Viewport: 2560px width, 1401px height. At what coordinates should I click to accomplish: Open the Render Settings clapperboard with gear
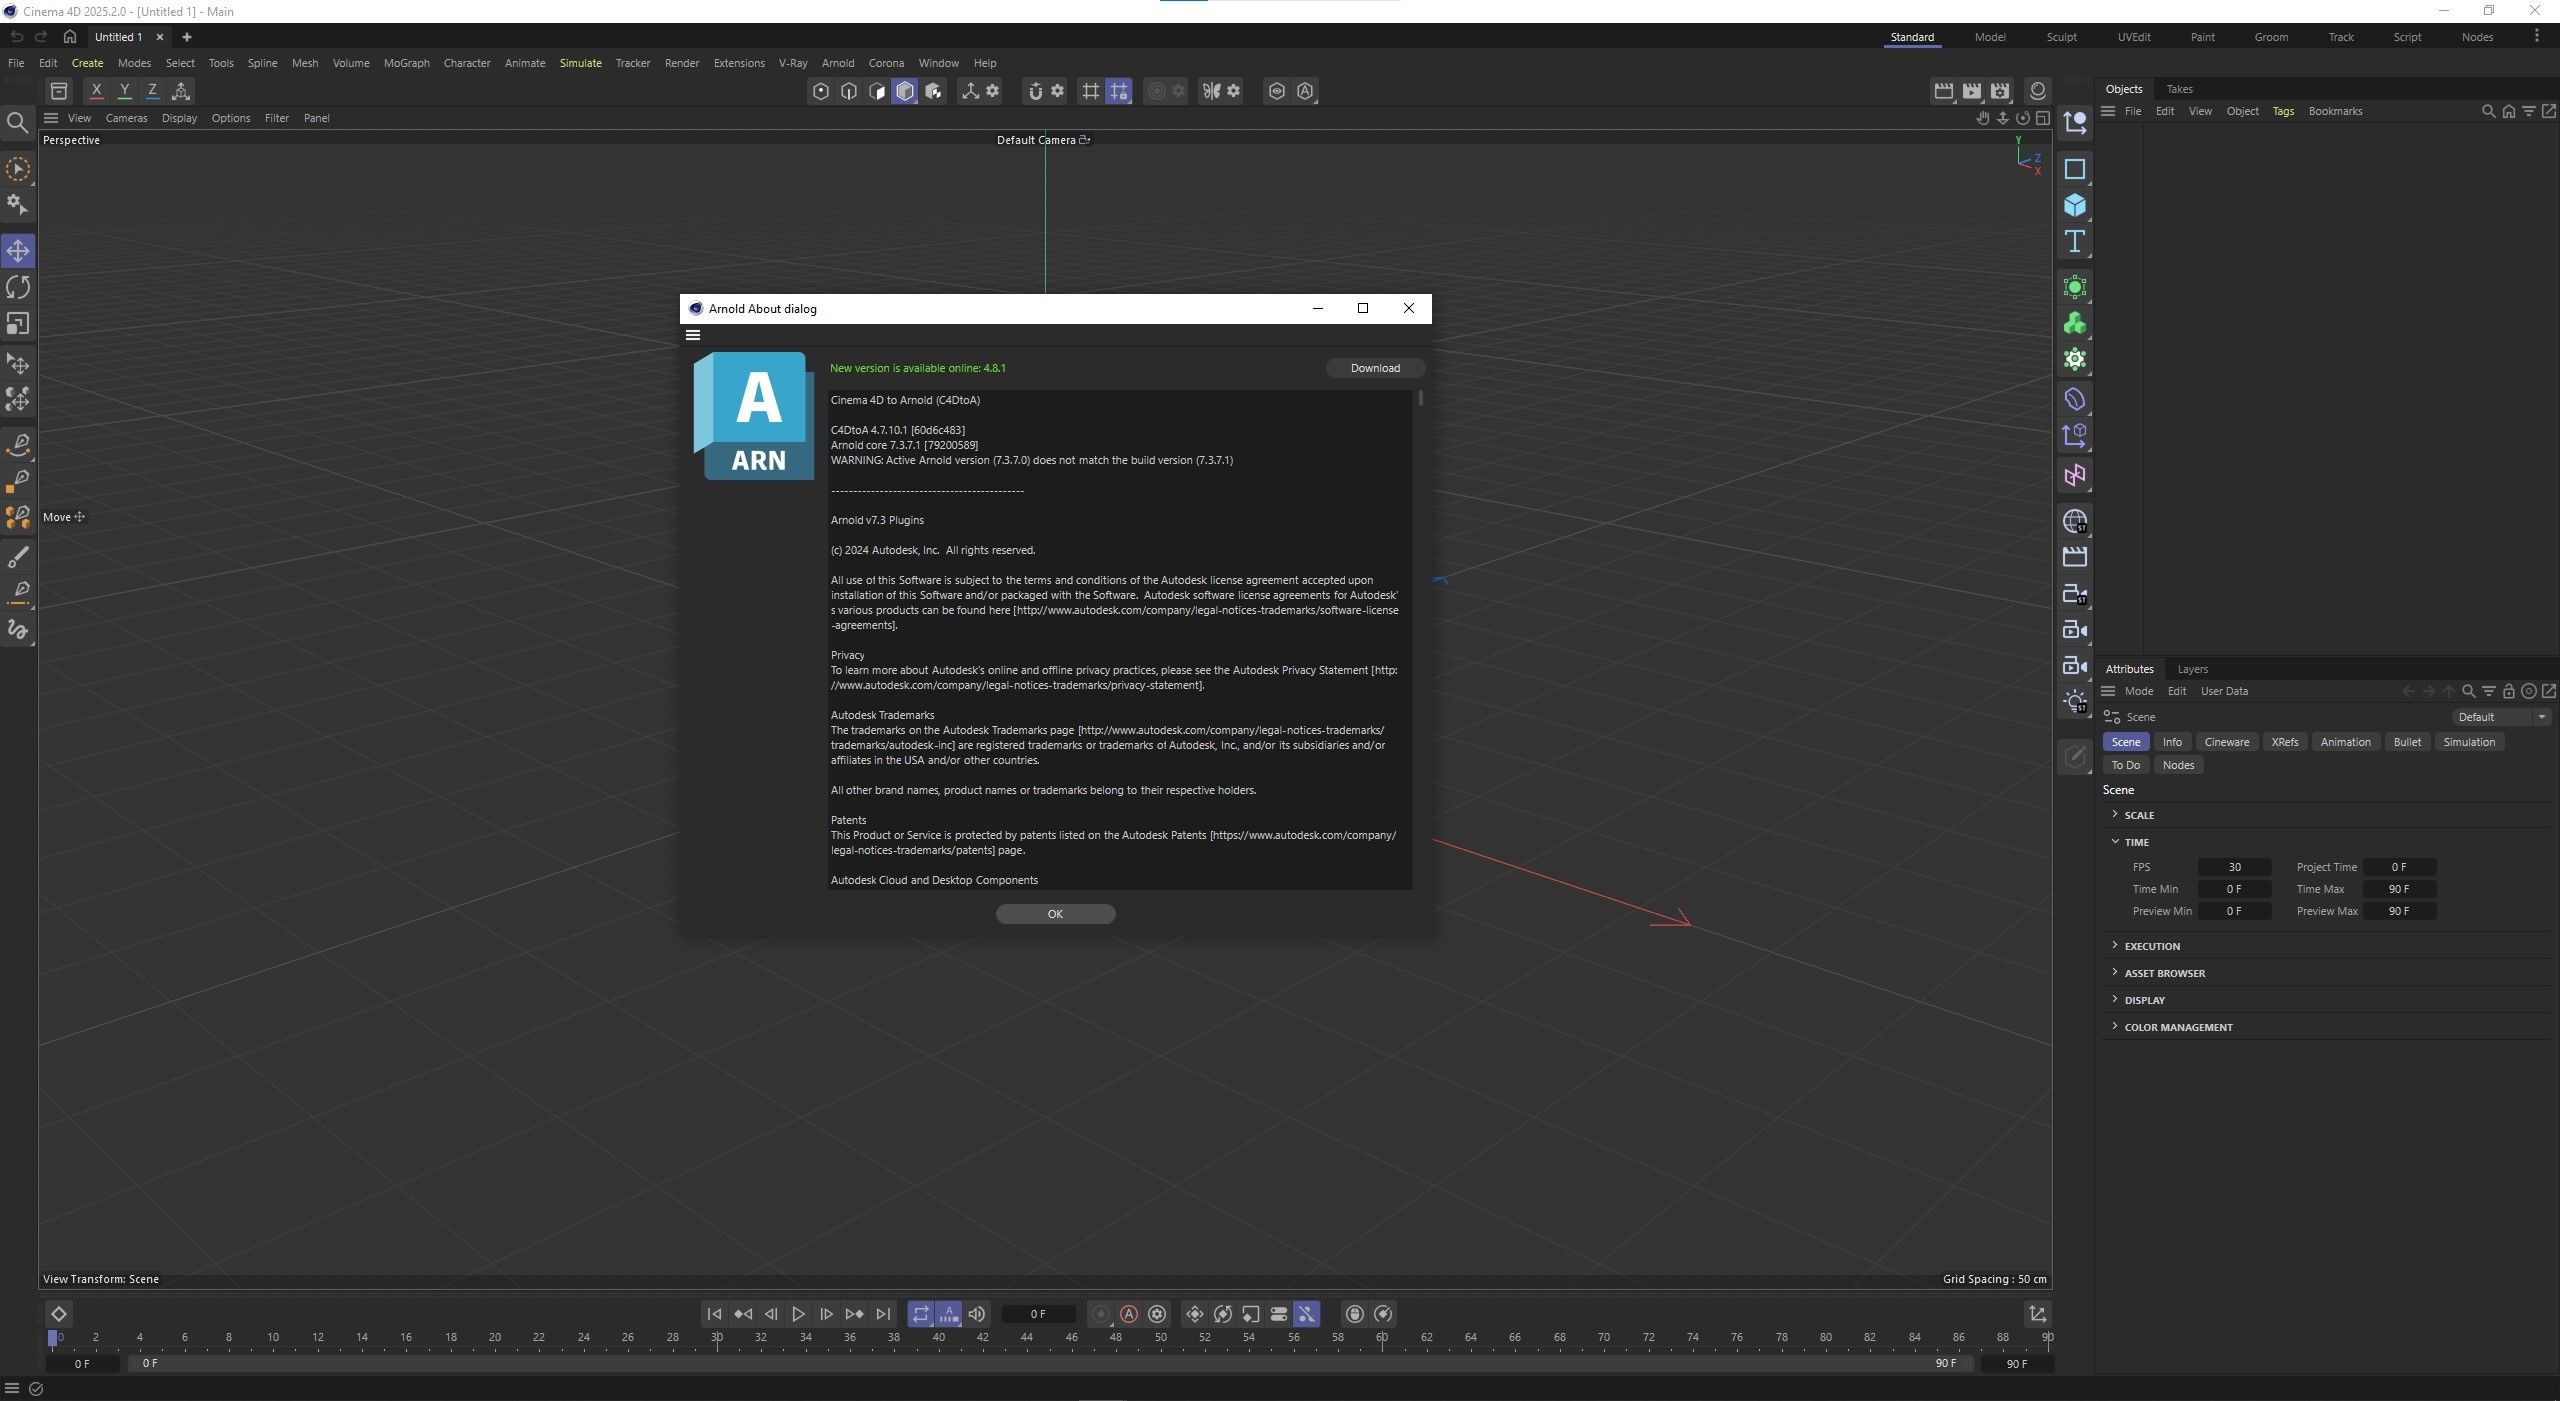pos(1999,91)
